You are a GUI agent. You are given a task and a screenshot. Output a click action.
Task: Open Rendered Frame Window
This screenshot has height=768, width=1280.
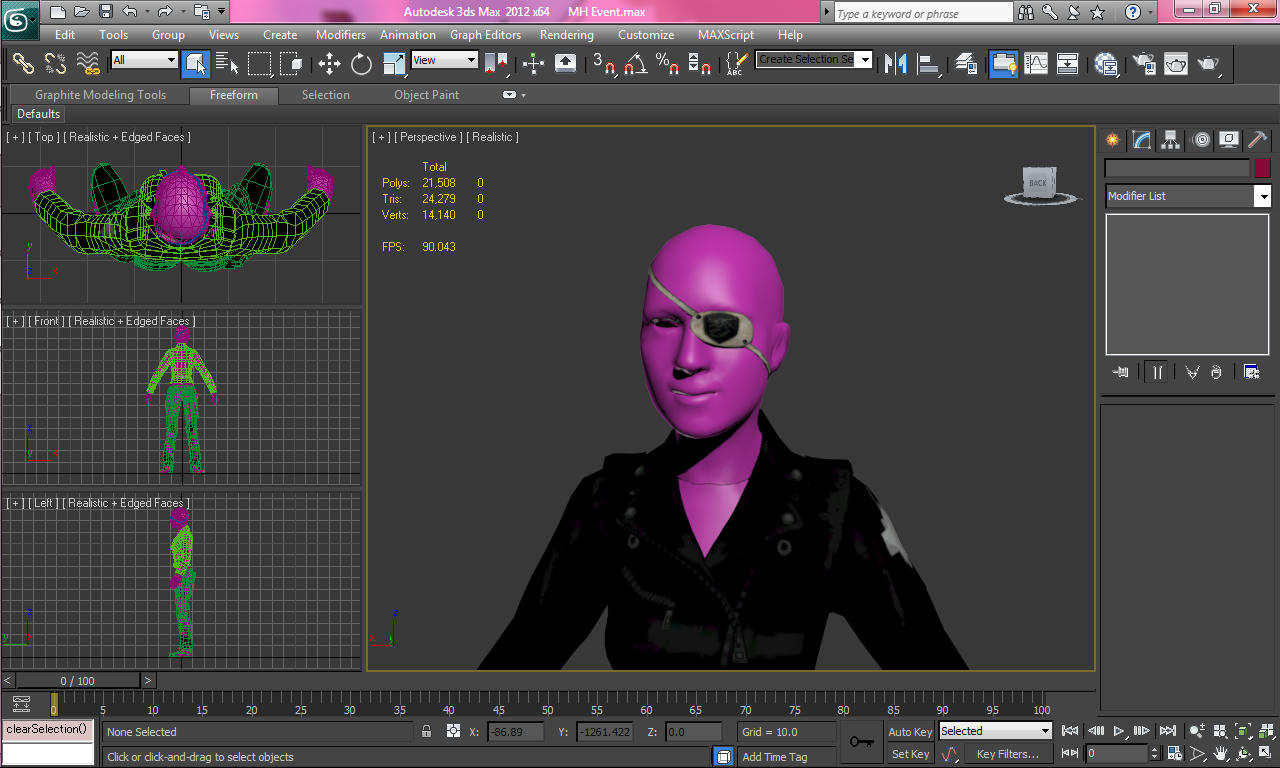point(1176,64)
